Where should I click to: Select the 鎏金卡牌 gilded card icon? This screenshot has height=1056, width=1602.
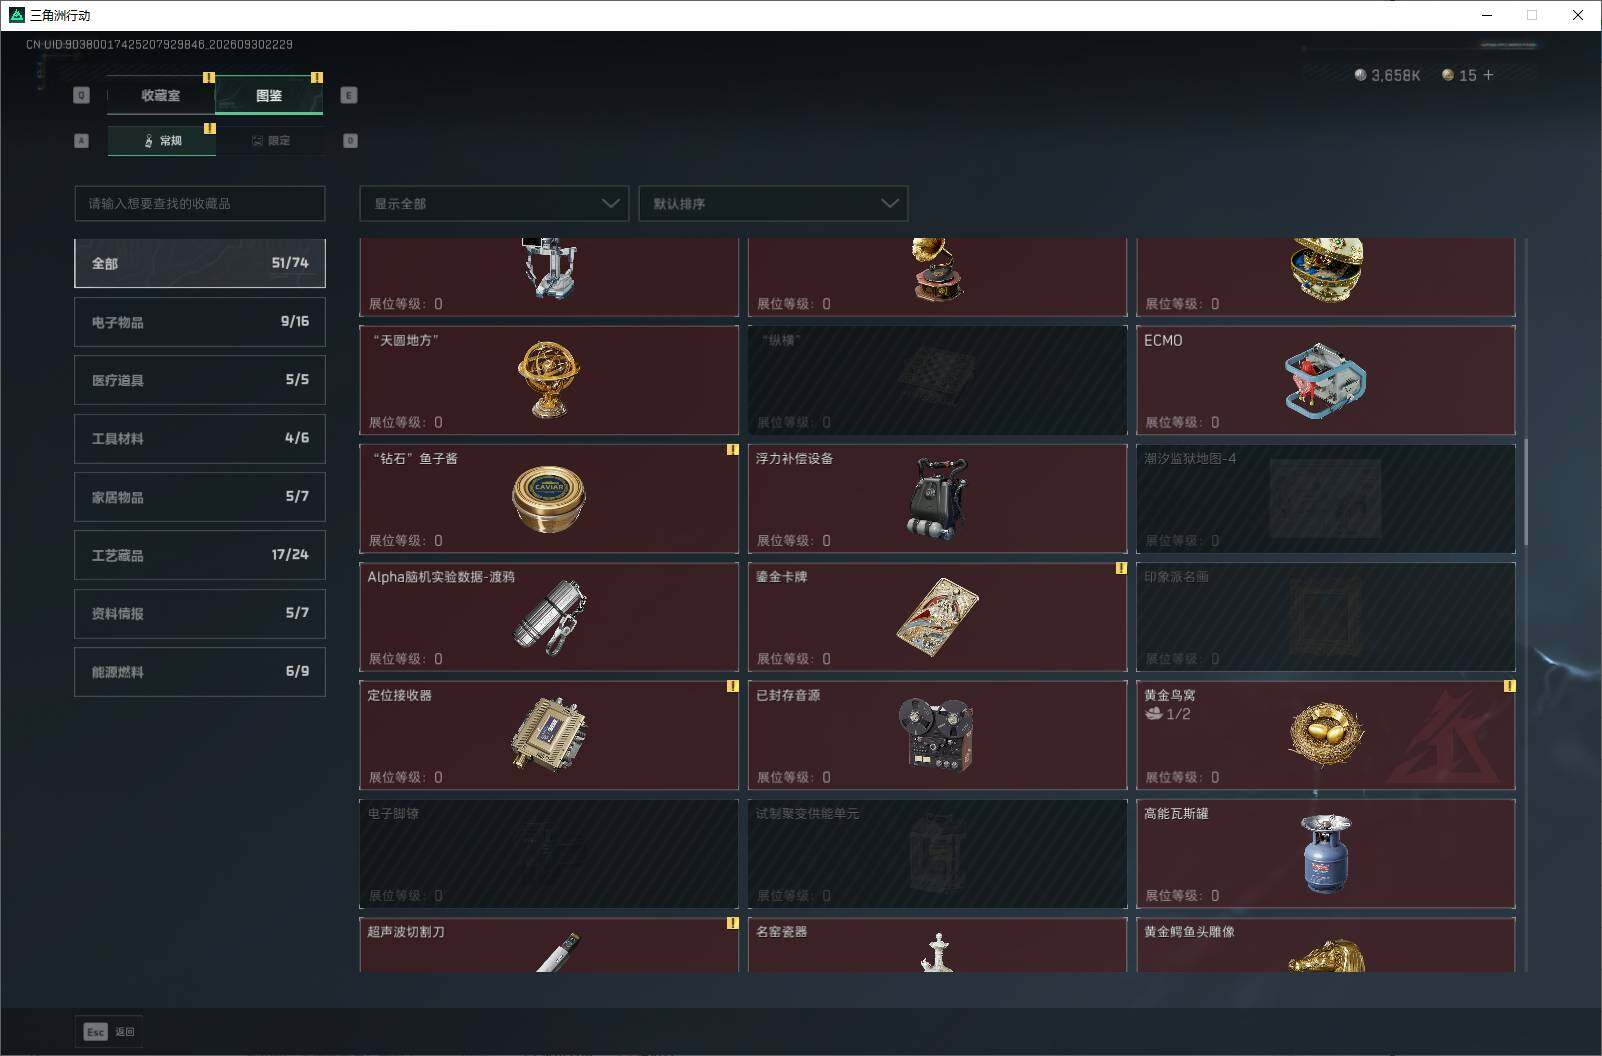click(937, 617)
